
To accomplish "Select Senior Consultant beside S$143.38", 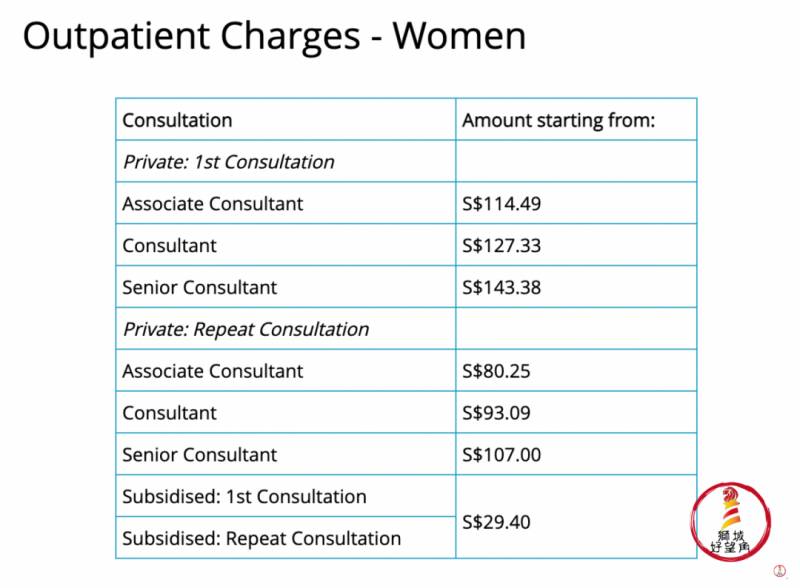I will point(199,288).
